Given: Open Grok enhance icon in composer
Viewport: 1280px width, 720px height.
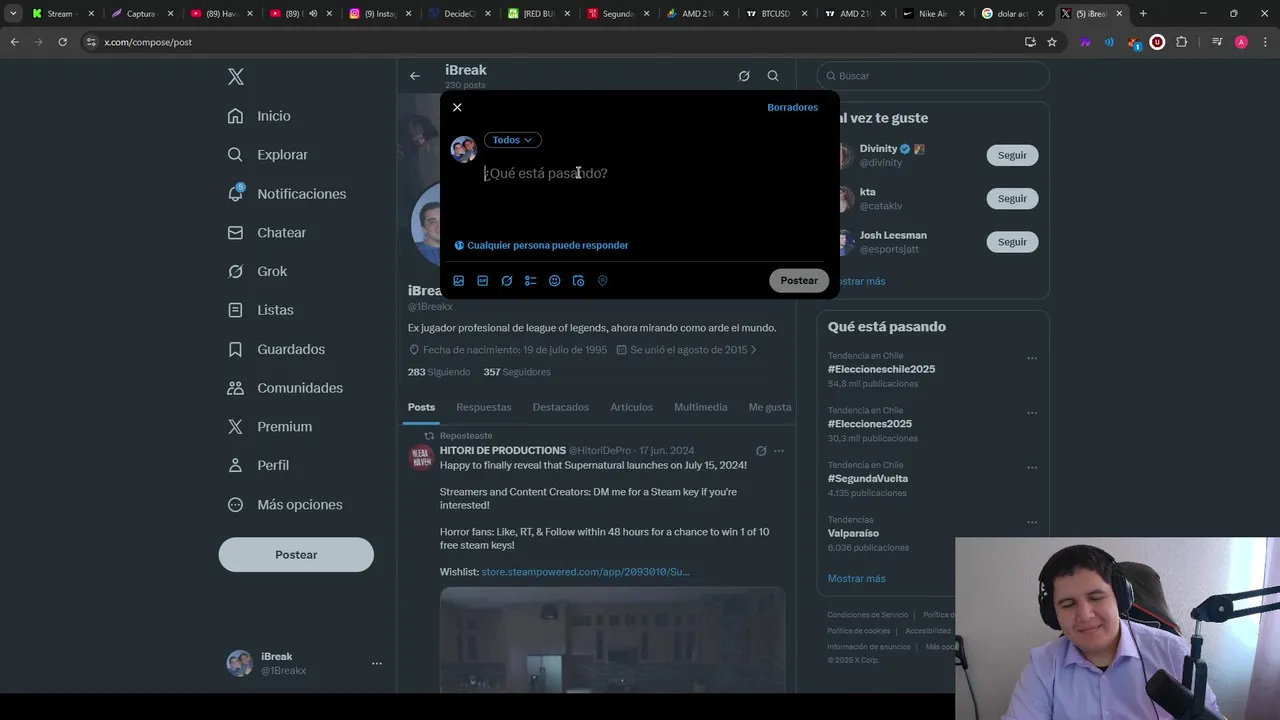Looking at the screenshot, I should click(x=507, y=281).
